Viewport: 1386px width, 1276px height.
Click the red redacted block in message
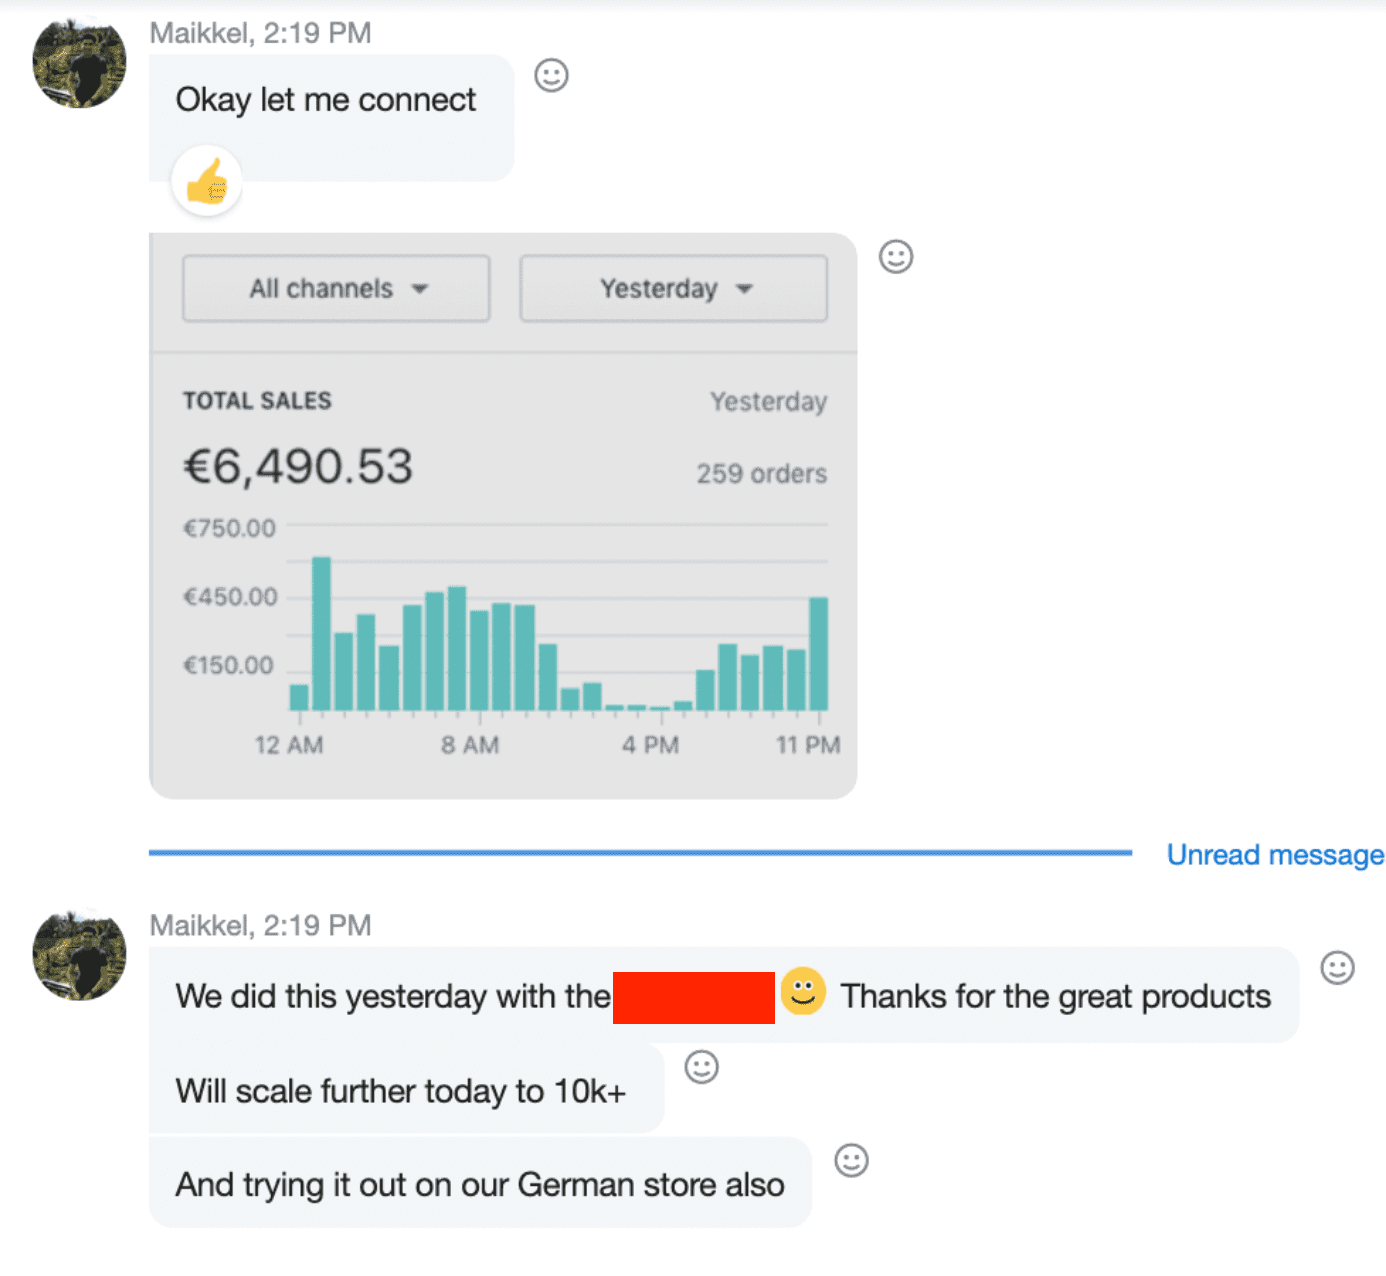[693, 997]
